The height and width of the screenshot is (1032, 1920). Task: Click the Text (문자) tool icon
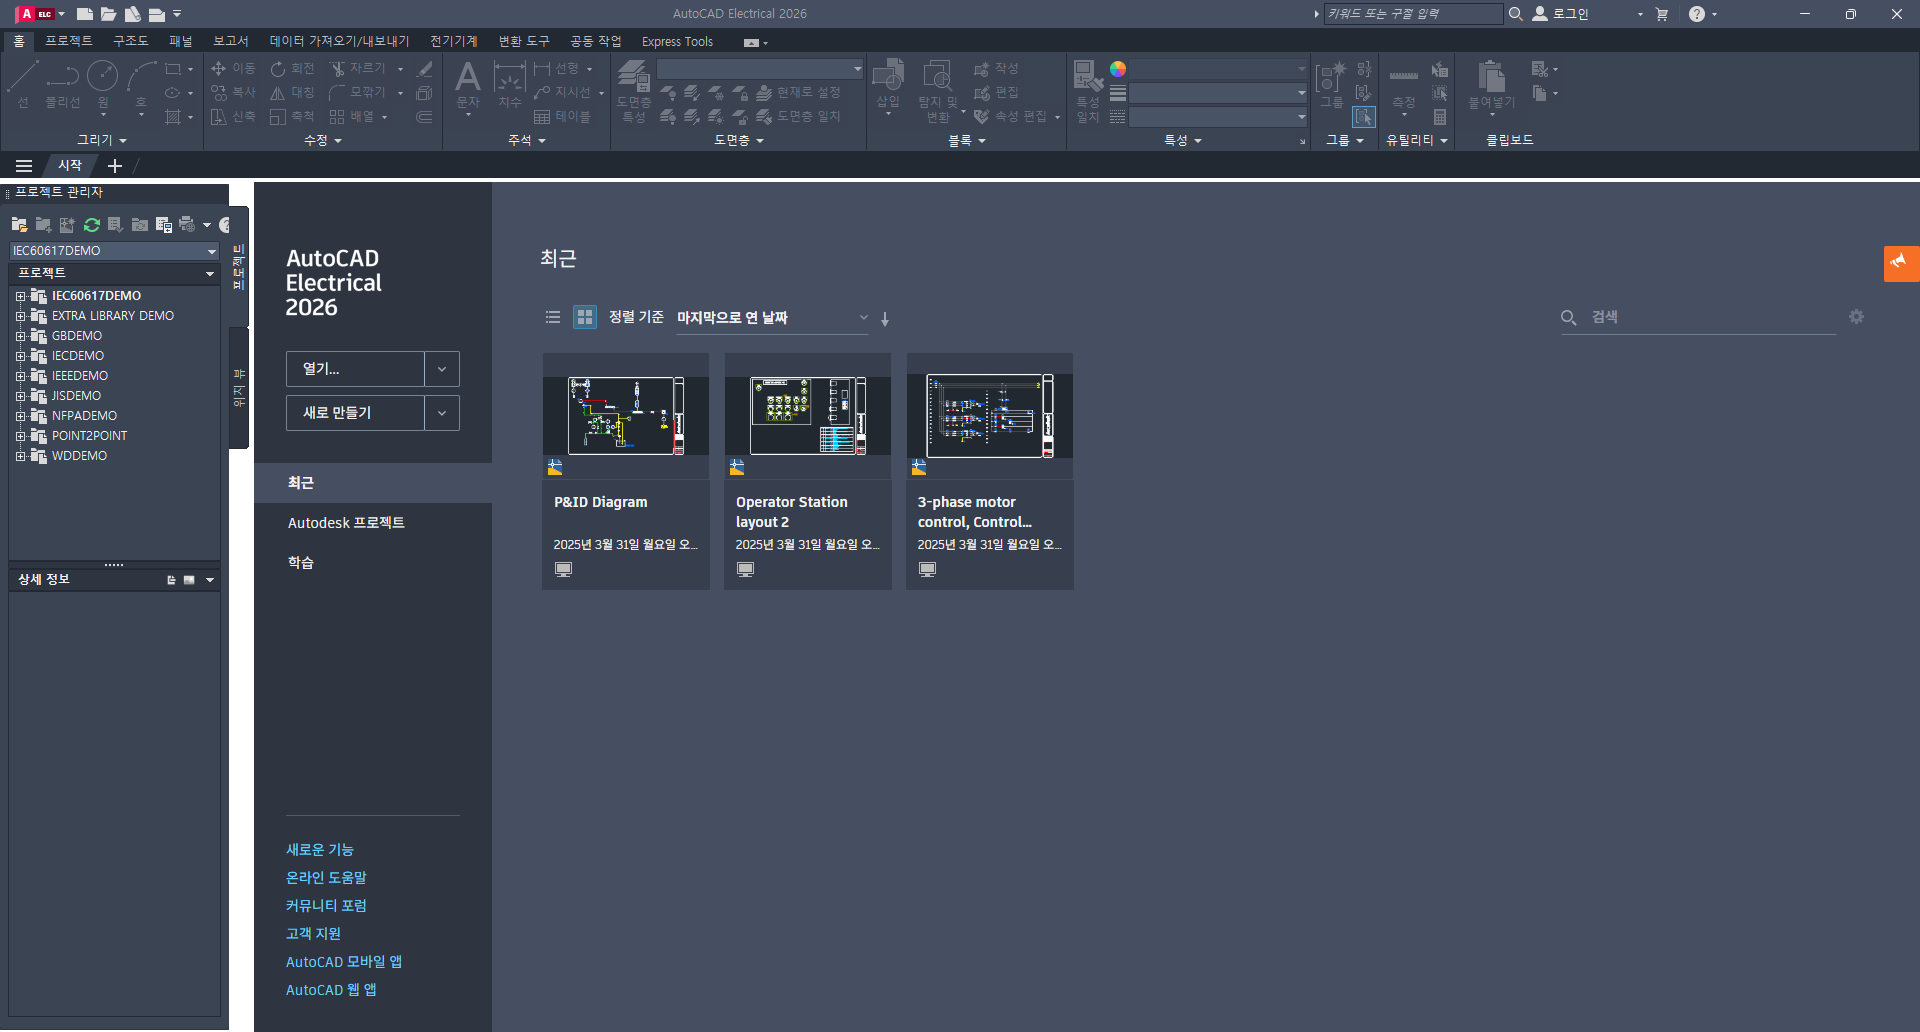pyautogui.click(x=468, y=85)
